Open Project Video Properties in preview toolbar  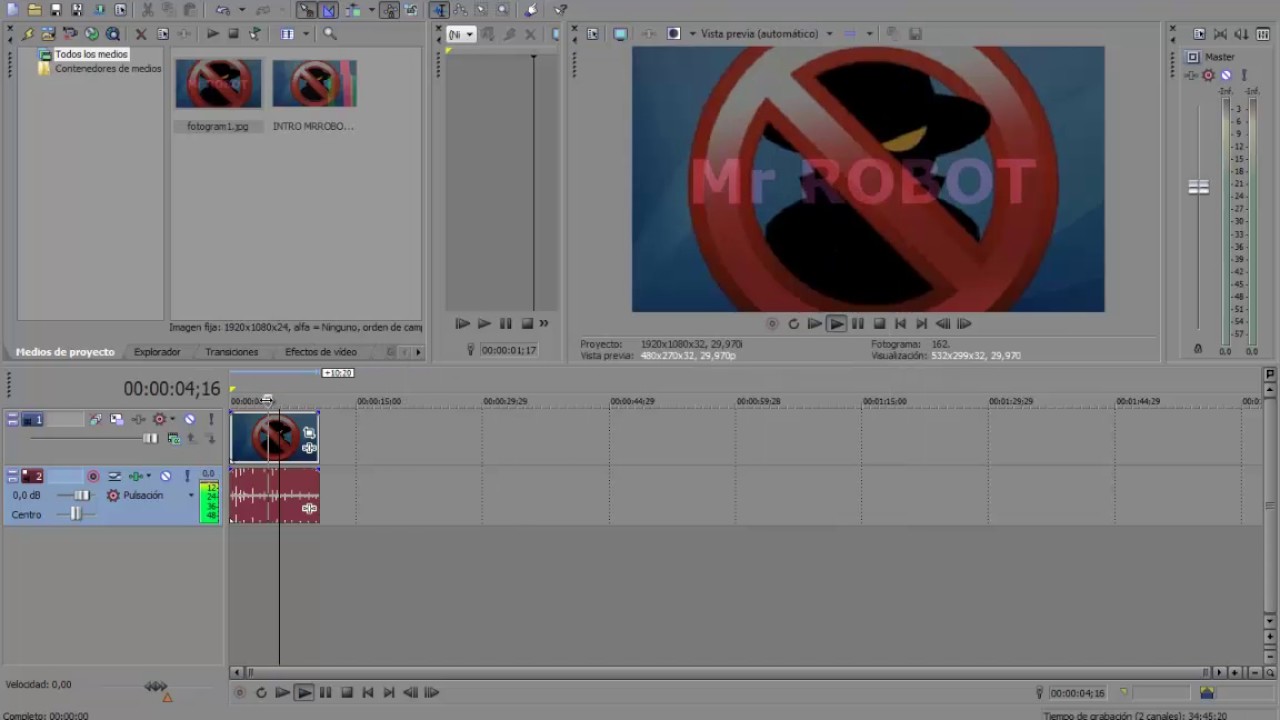[592, 34]
